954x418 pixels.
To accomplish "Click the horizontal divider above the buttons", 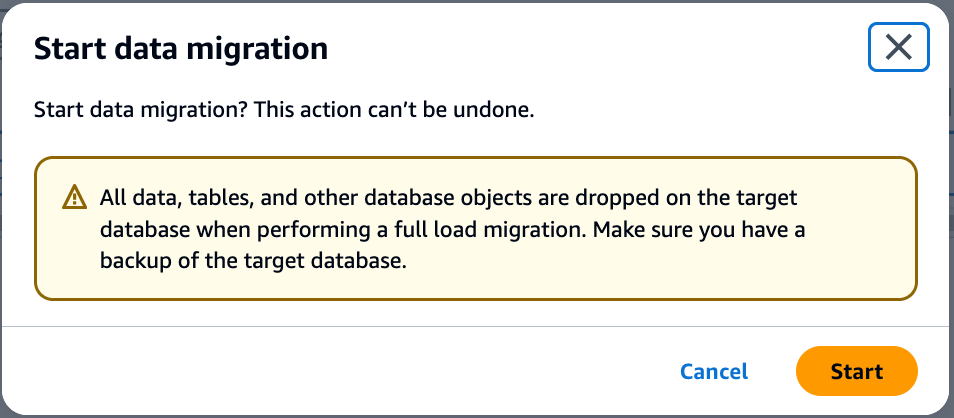I will point(477,327).
